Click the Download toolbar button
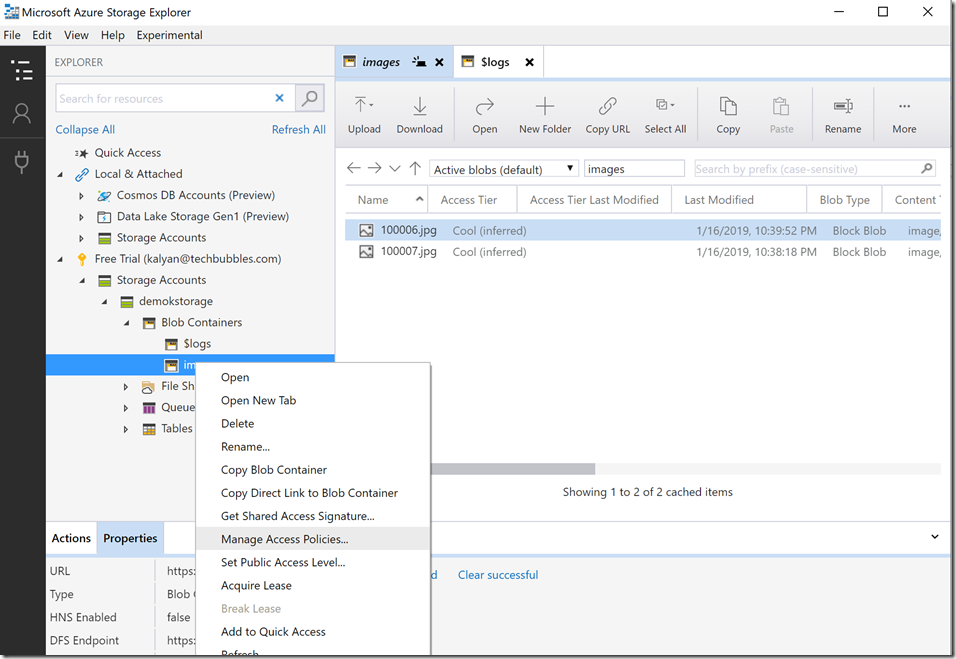 pos(419,115)
